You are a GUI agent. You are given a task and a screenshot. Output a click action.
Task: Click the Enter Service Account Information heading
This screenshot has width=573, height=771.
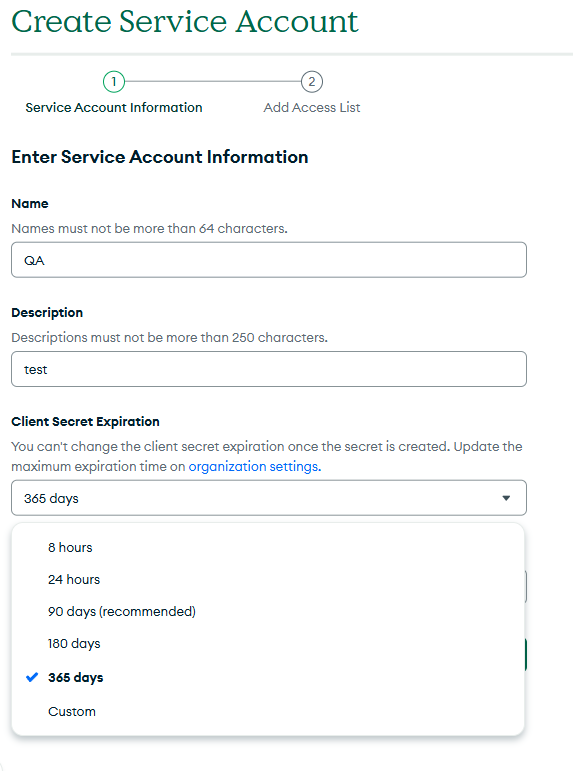pyautogui.click(x=160, y=157)
